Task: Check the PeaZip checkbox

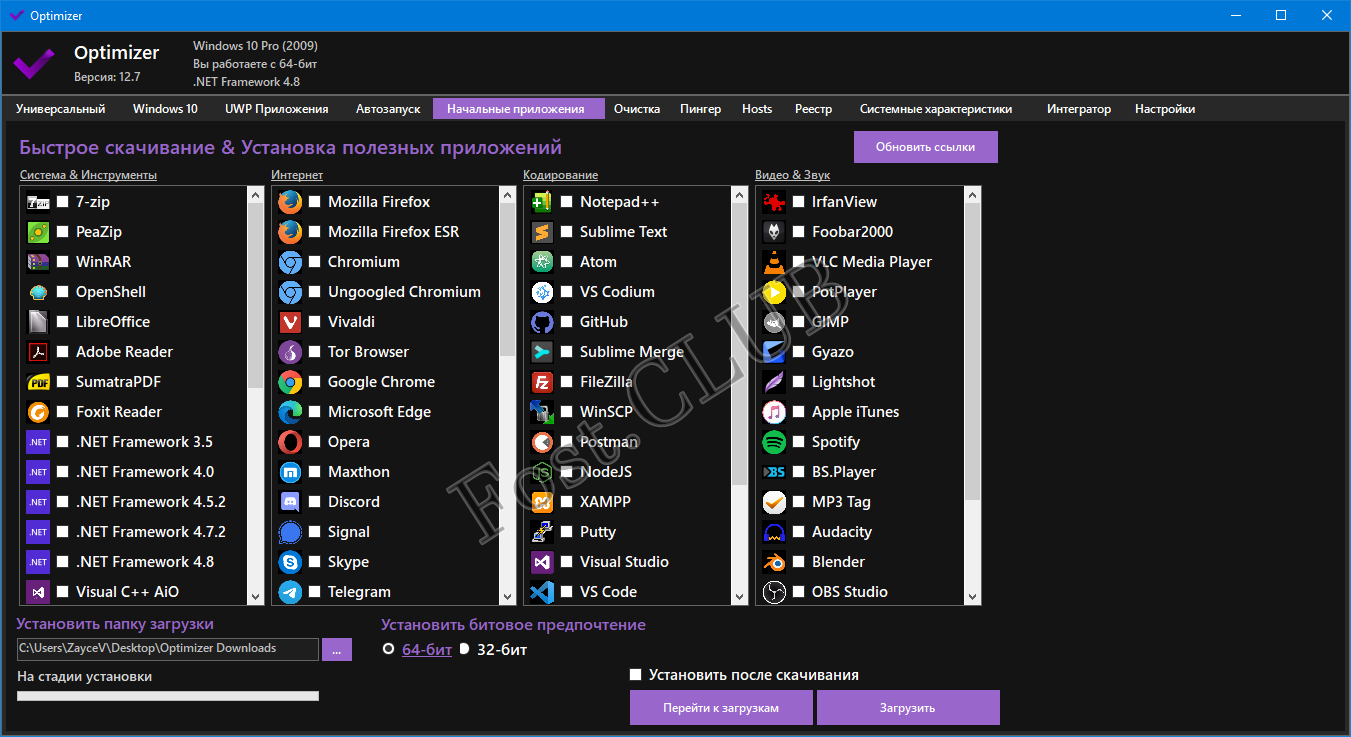Action: point(63,232)
